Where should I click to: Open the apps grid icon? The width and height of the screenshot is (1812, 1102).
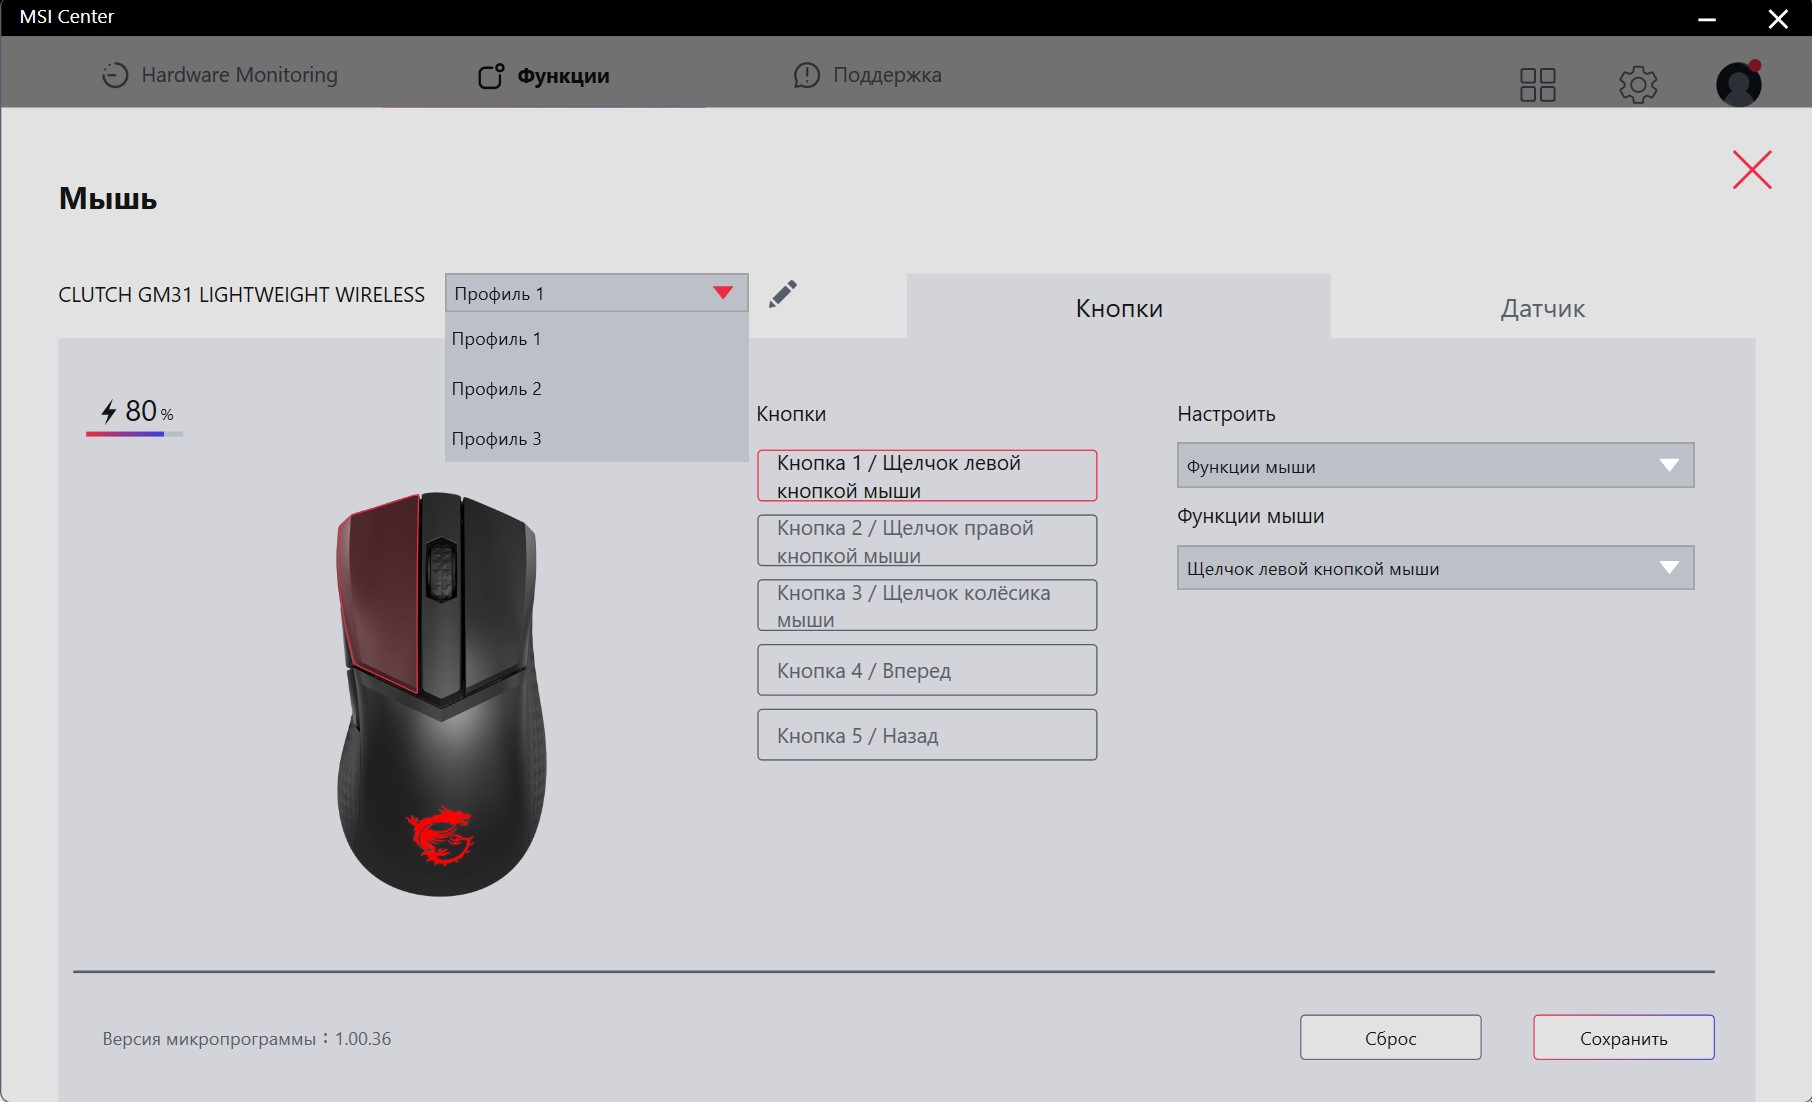pos(1537,85)
